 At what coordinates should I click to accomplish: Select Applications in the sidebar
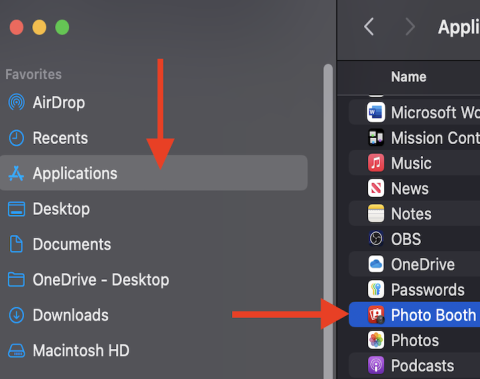pyautogui.click(x=153, y=173)
